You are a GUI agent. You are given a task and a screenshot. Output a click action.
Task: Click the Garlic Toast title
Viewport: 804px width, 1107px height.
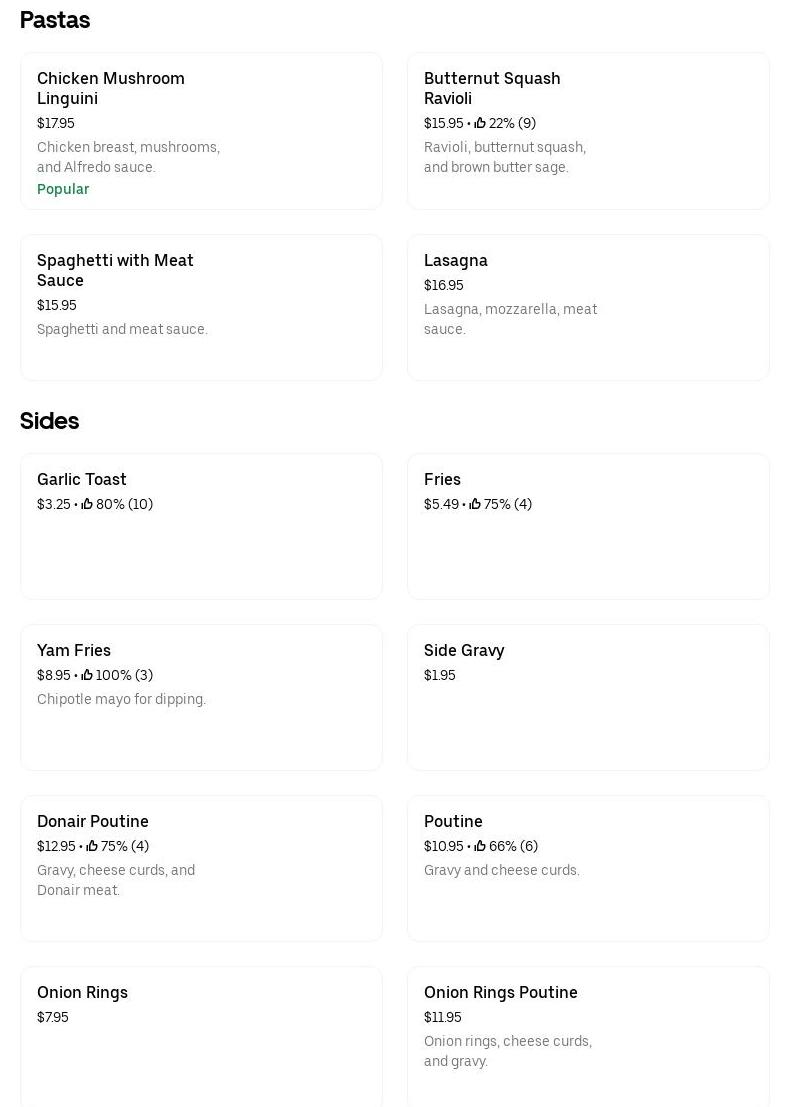coord(82,480)
